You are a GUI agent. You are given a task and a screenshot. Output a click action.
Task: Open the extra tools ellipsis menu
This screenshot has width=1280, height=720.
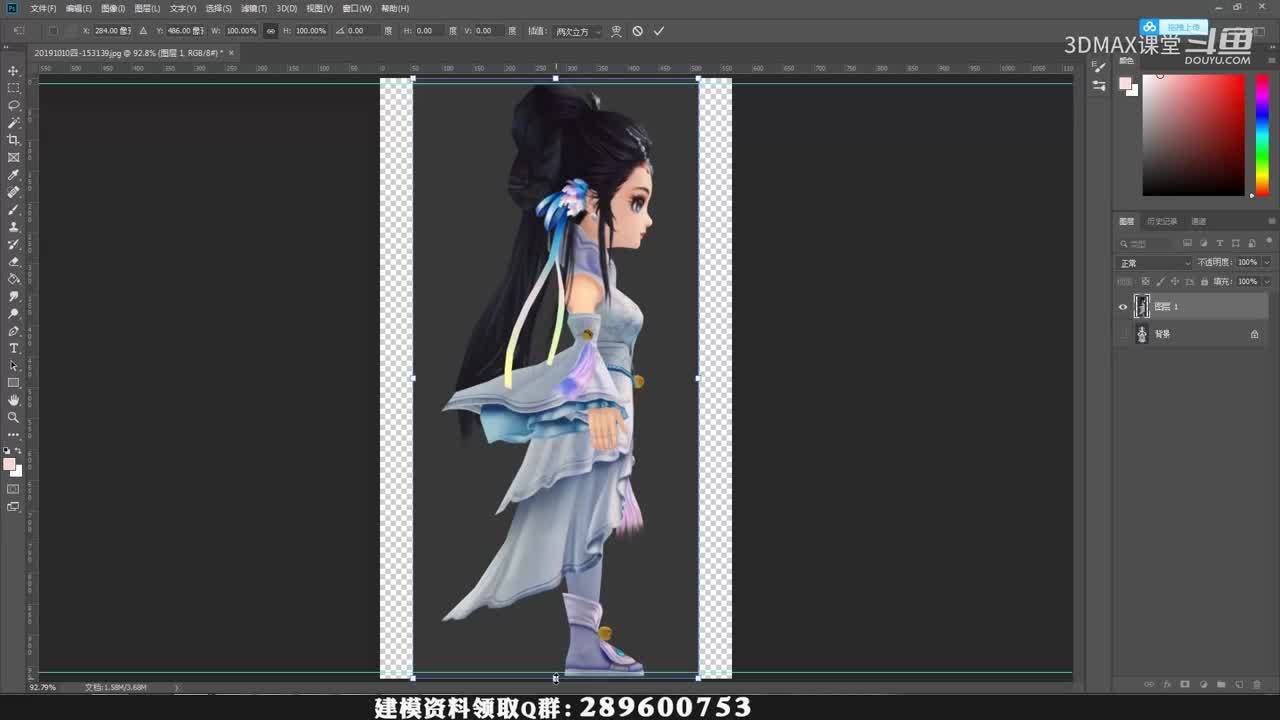[x=13, y=435]
